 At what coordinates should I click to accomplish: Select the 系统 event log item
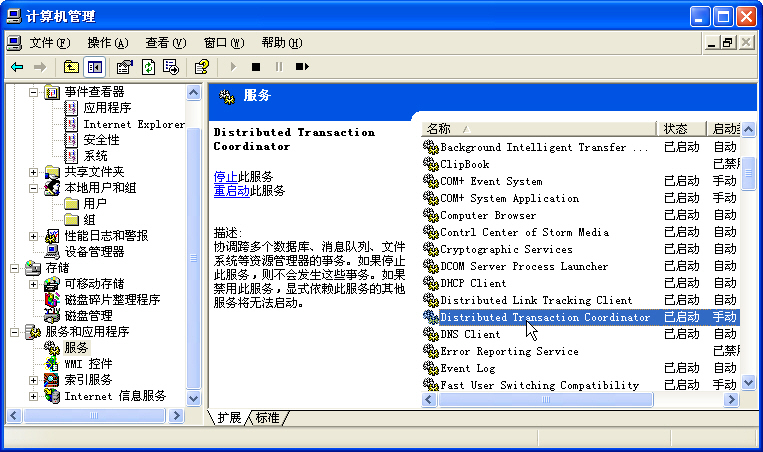coord(95,156)
